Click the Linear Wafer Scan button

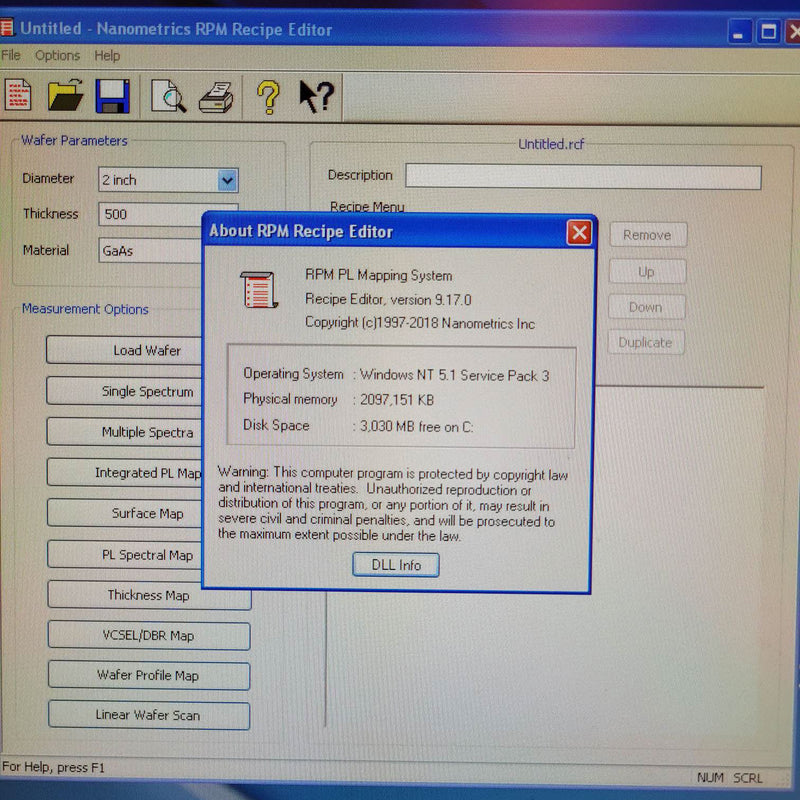(x=148, y=715)
